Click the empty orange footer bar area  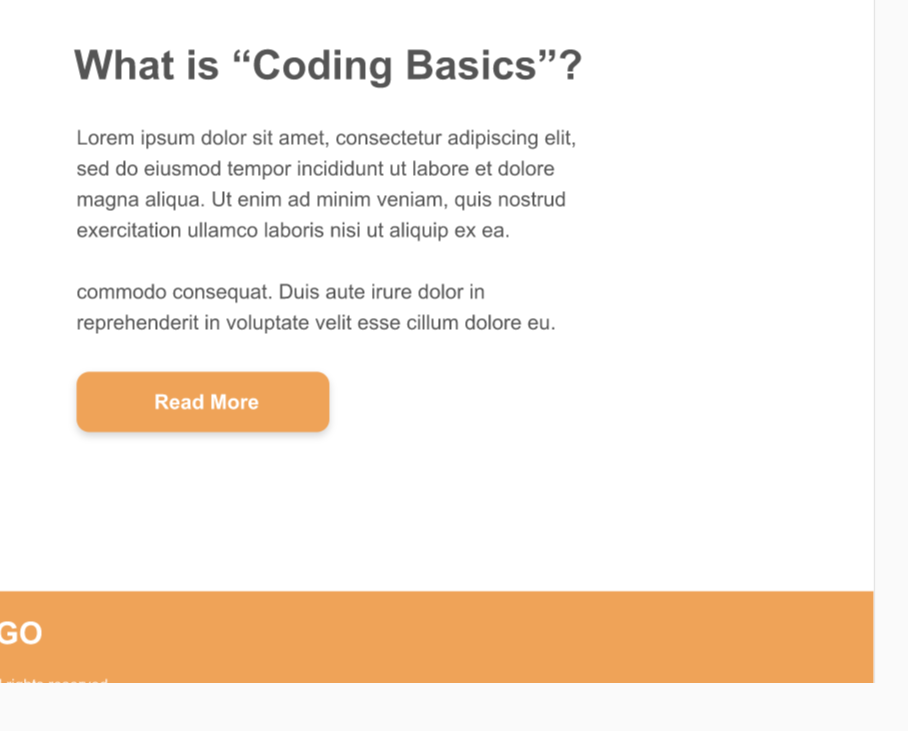coord(500,636)
